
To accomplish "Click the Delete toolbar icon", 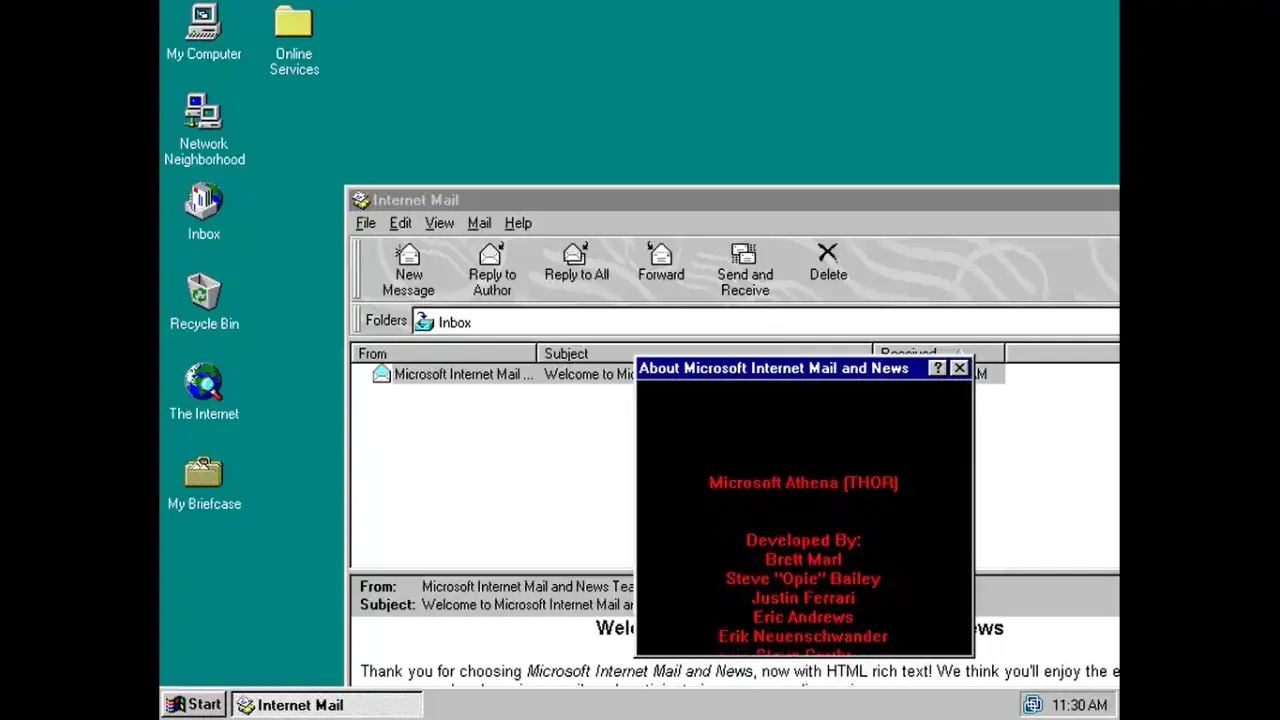I will 827,254.
